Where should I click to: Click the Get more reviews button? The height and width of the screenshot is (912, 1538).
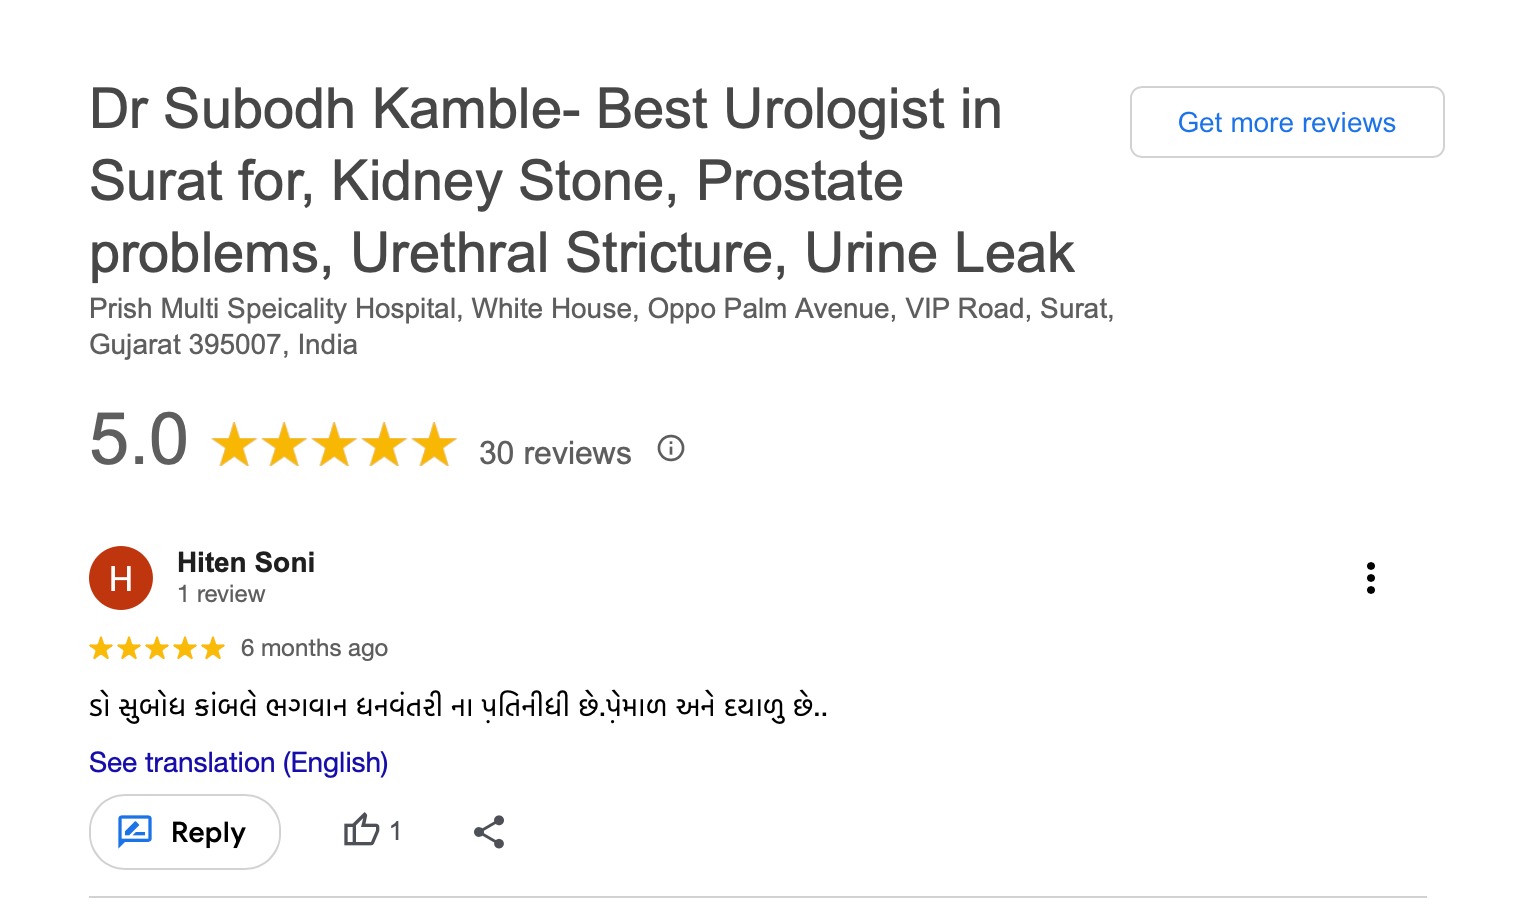[x=1286, y=122]
